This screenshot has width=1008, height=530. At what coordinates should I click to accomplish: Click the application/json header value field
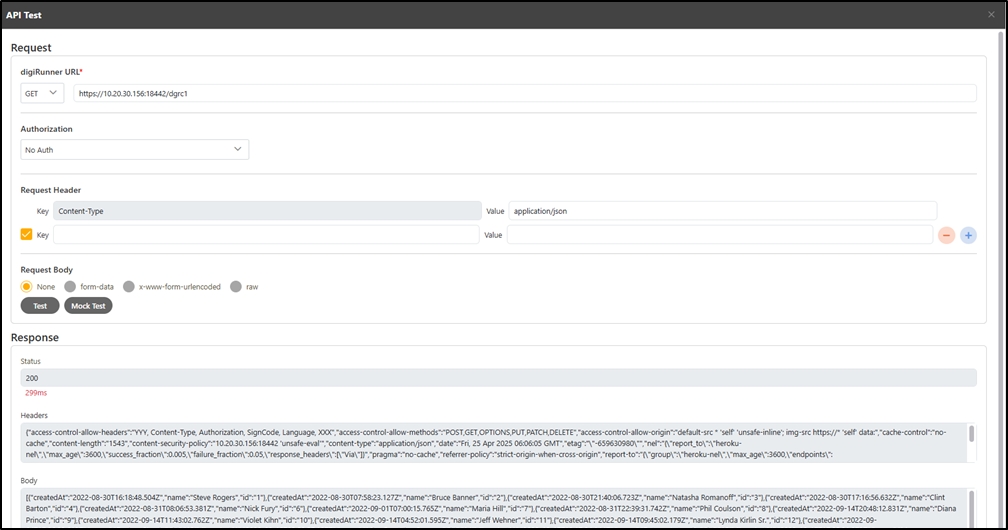(x=721, y=211)
